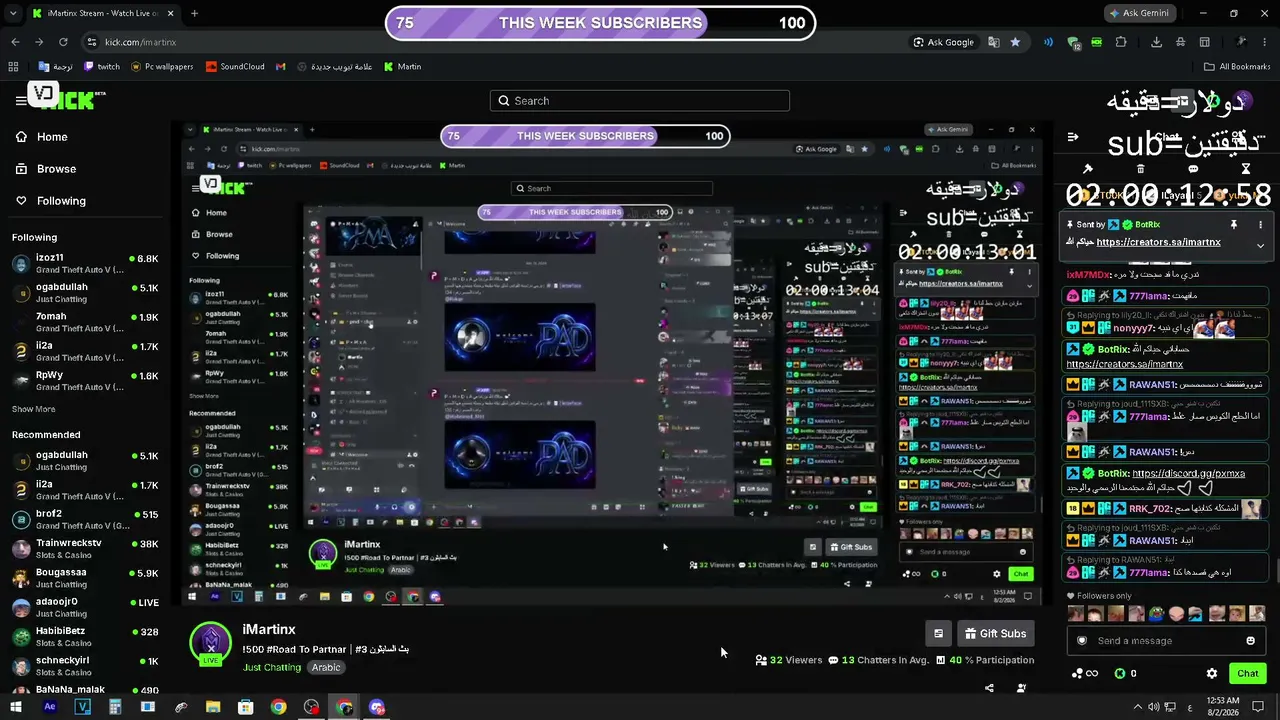Click the Send a message chat field

coord(1164,641)
